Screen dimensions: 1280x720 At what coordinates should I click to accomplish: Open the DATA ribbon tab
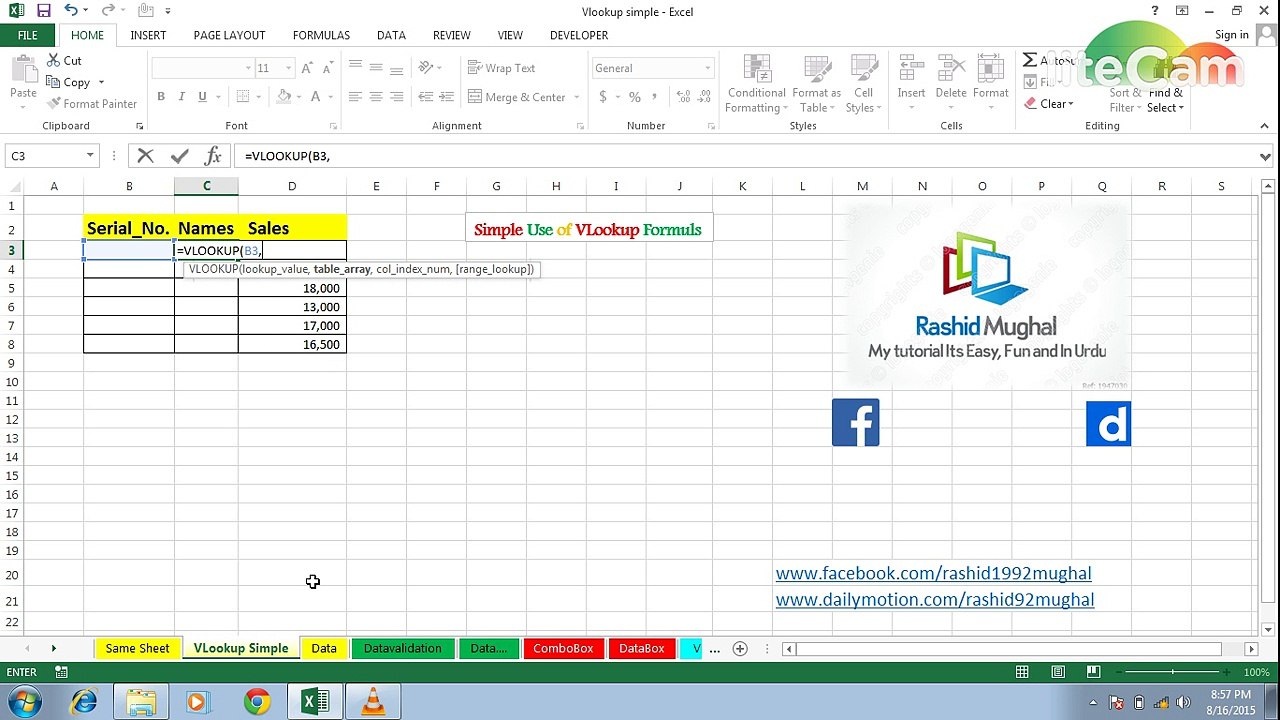click(391, 35)
